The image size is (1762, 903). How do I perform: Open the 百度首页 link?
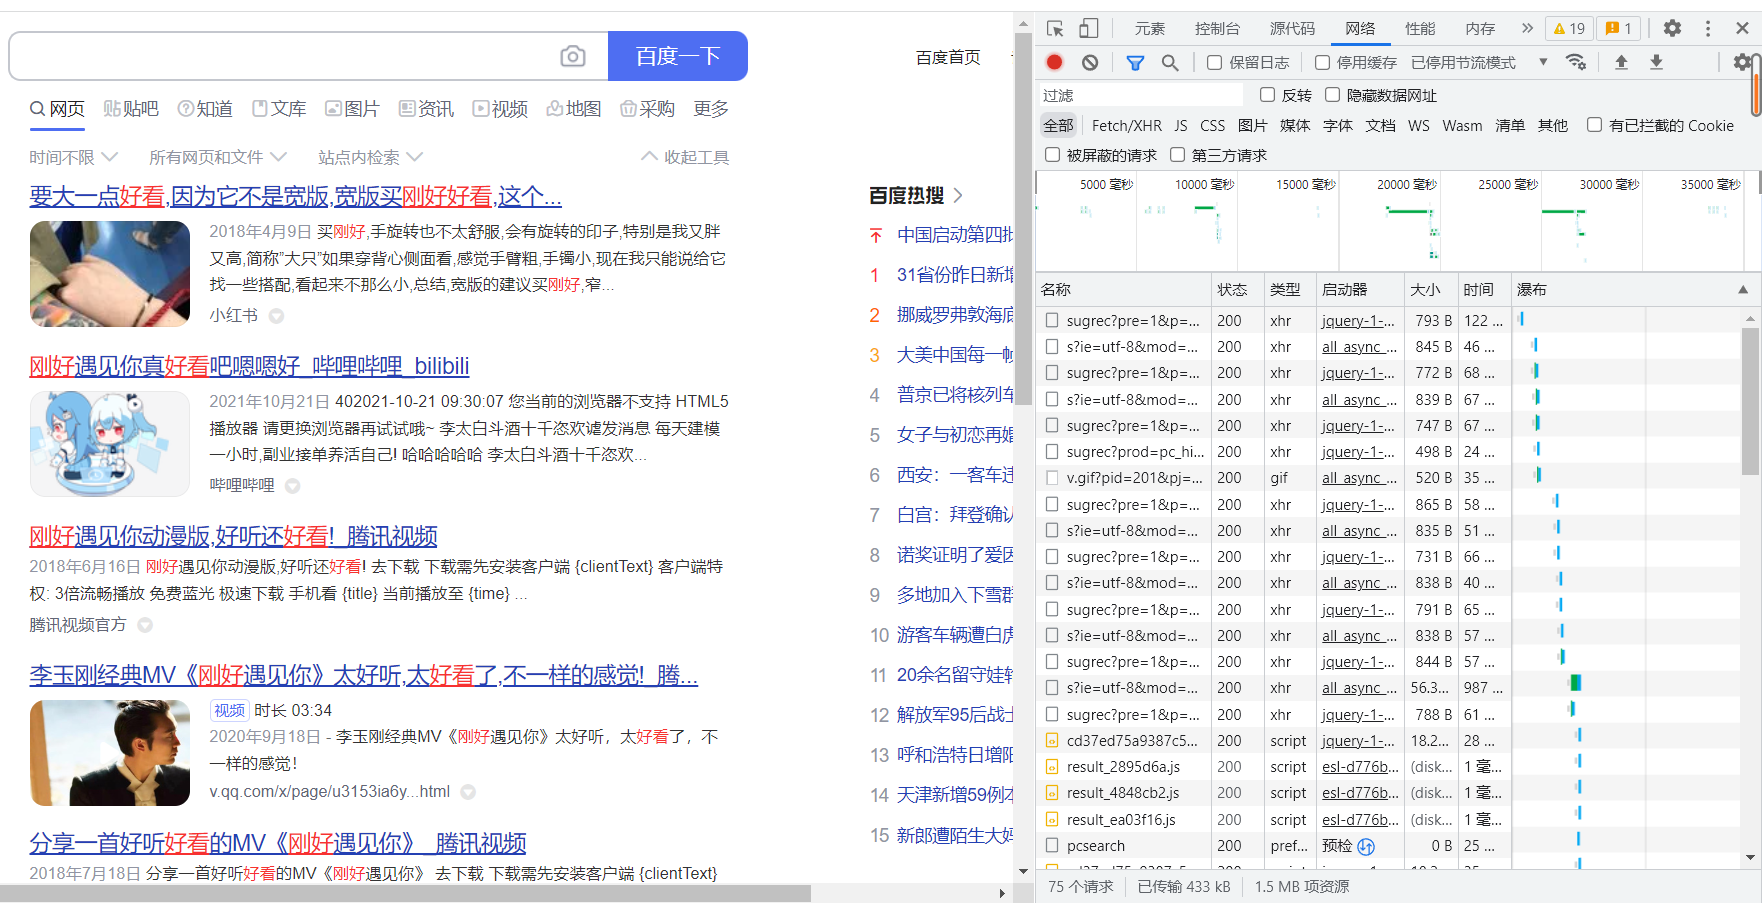[x=948, y=57]
